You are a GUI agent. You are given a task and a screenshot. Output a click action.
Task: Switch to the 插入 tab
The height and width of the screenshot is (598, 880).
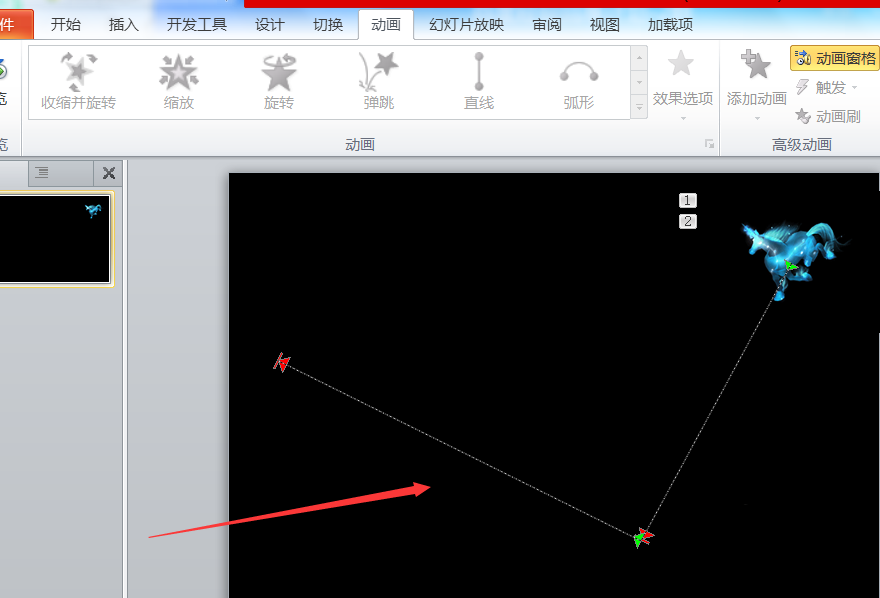(x=123, y=25)
